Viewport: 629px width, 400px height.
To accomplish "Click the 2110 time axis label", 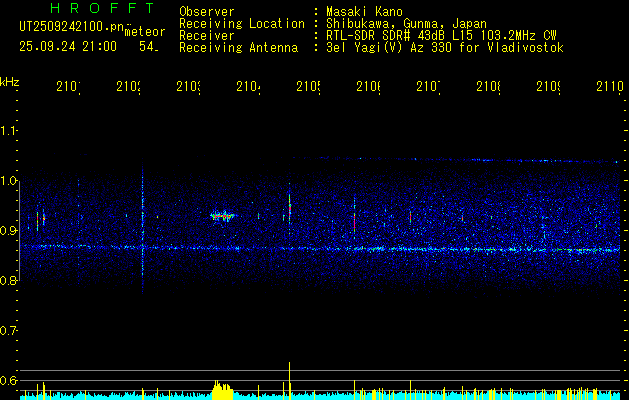I will (x=610, y=86).
